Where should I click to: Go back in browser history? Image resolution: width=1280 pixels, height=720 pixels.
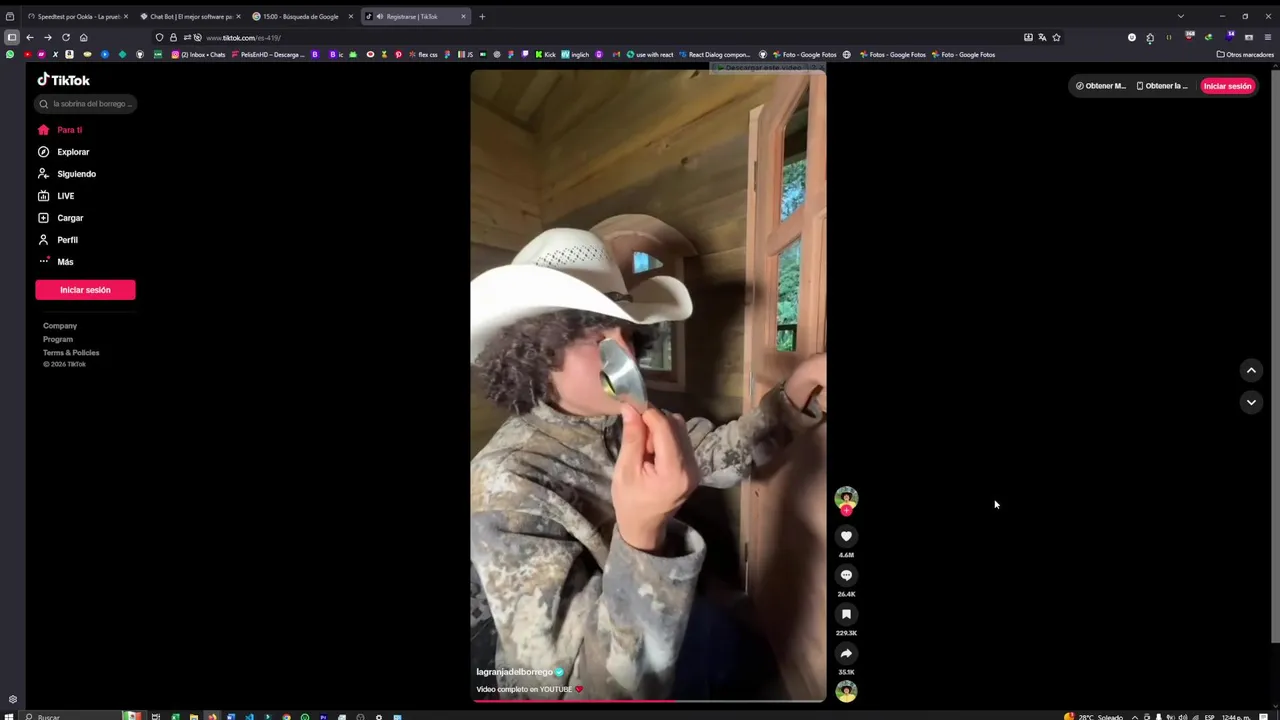[30, 38]
